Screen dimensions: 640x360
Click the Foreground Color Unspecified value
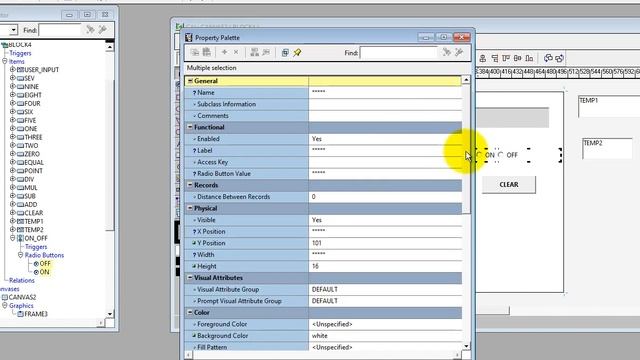[385, 324]
